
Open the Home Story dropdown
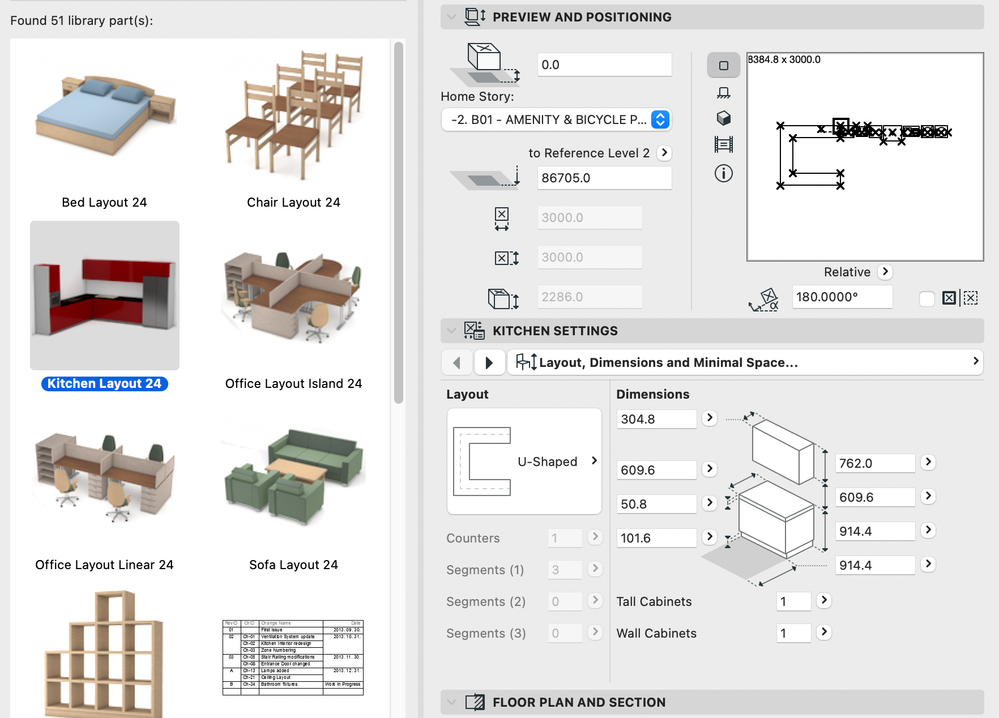[556, 120]
